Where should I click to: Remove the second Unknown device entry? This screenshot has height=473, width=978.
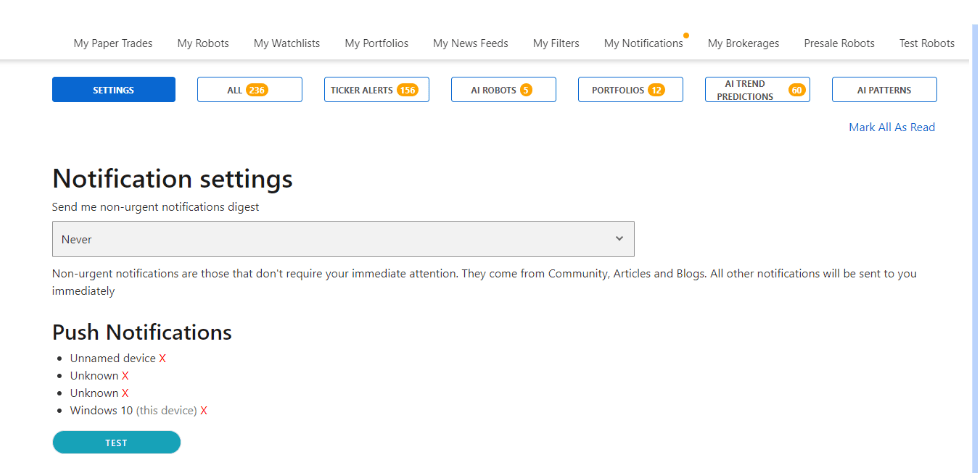point(125,393)
